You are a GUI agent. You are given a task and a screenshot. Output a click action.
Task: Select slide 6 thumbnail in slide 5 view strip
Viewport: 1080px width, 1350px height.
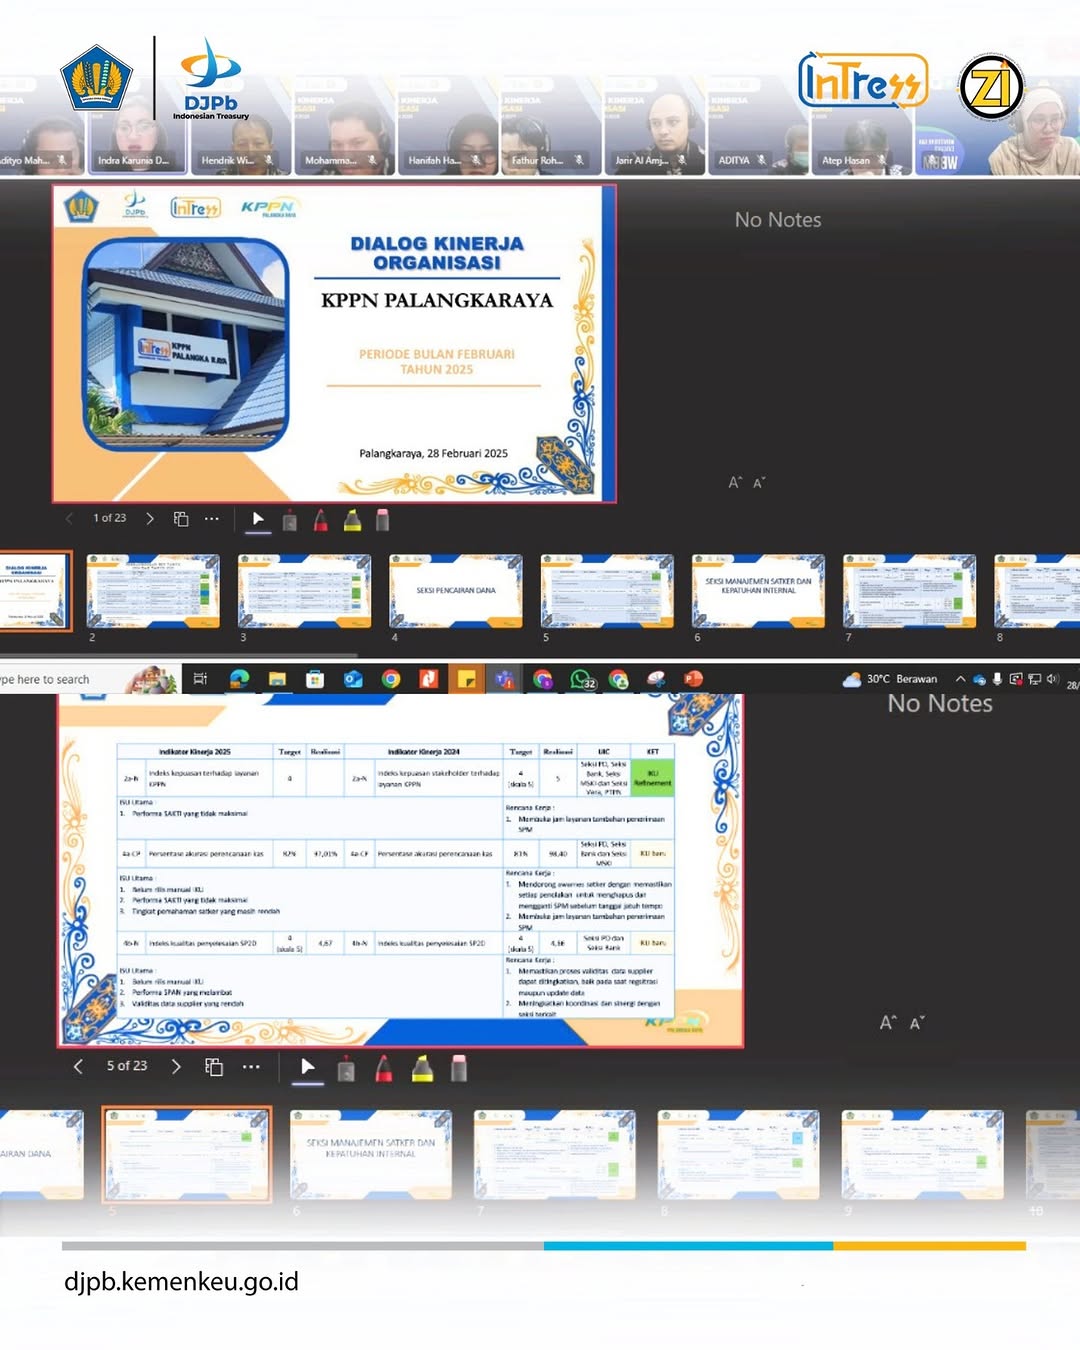tap(371, 1154)
